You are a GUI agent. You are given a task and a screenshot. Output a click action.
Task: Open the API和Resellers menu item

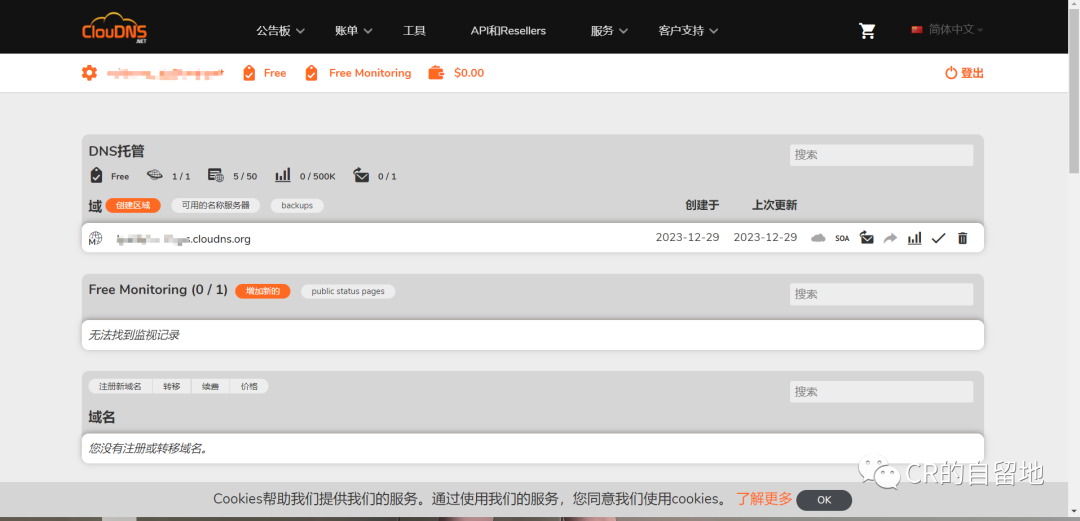508,31
